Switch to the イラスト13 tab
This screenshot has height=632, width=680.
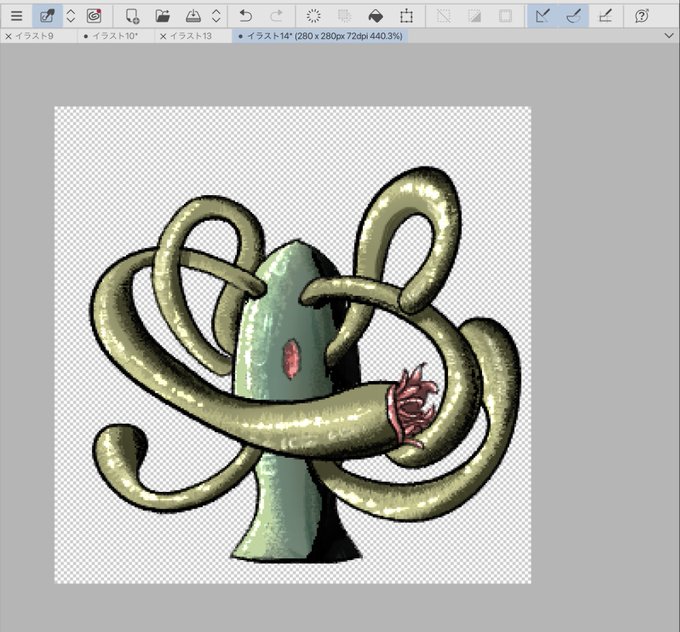(x=190, y=36)
